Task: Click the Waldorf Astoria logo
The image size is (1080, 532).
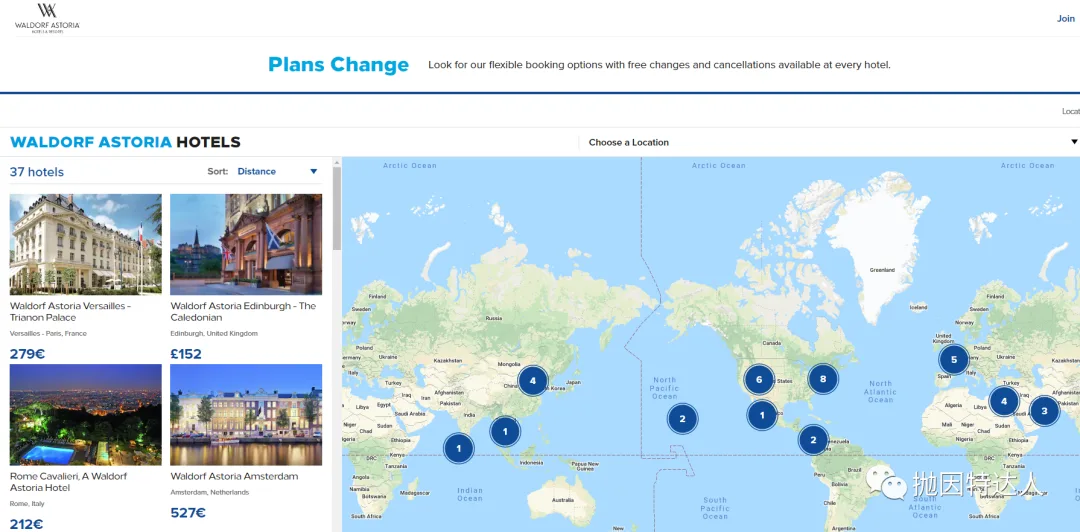Action: coord(47,17)
